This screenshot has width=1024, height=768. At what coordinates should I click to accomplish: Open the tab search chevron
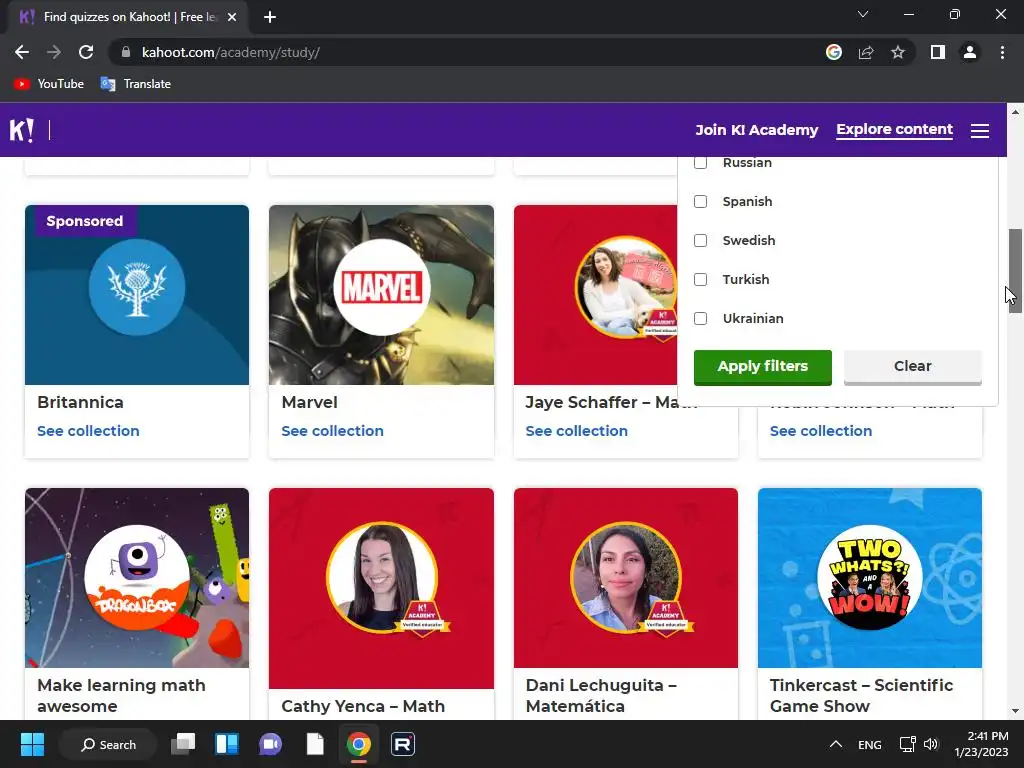[863, 14]
